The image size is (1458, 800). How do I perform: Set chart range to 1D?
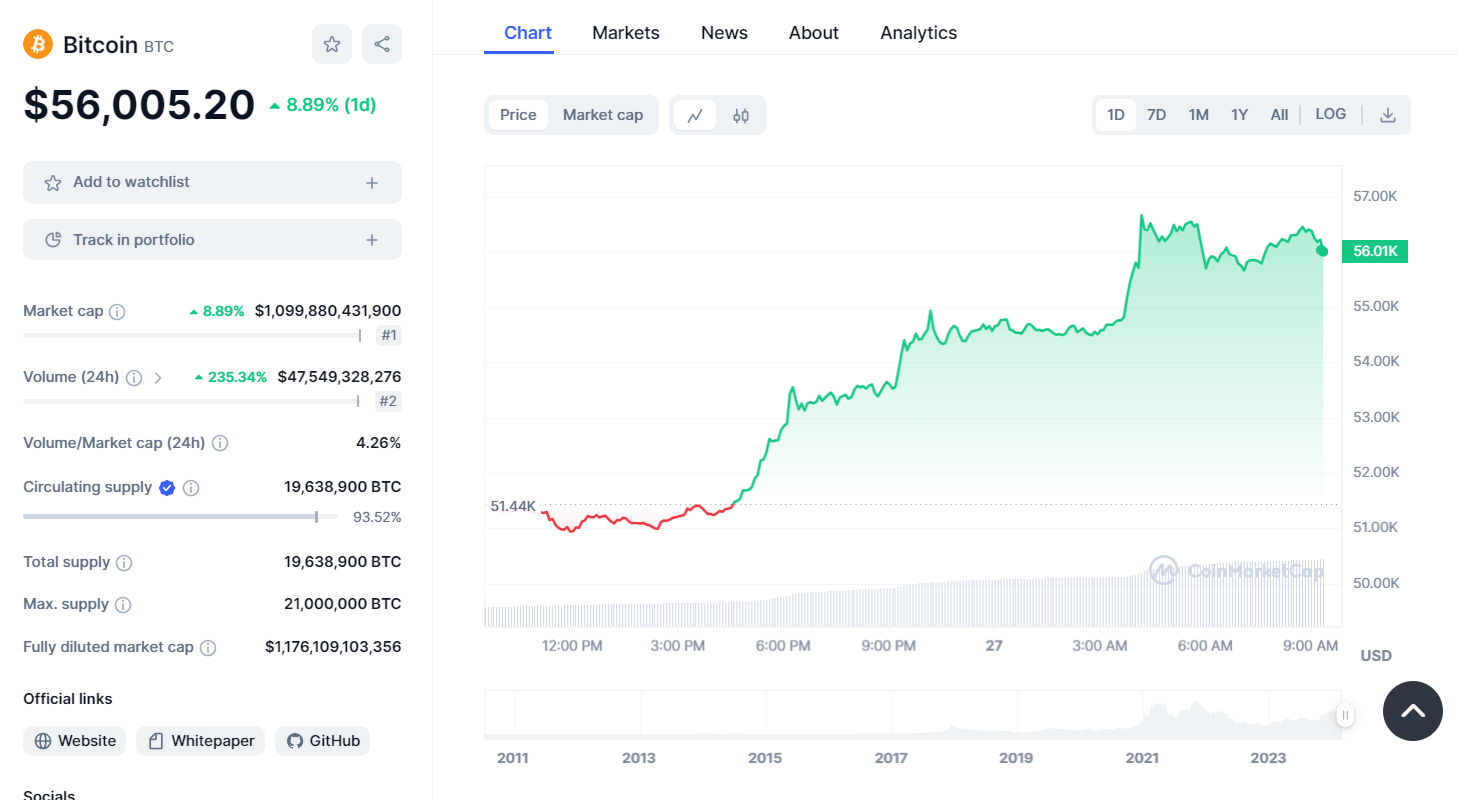1116,115
